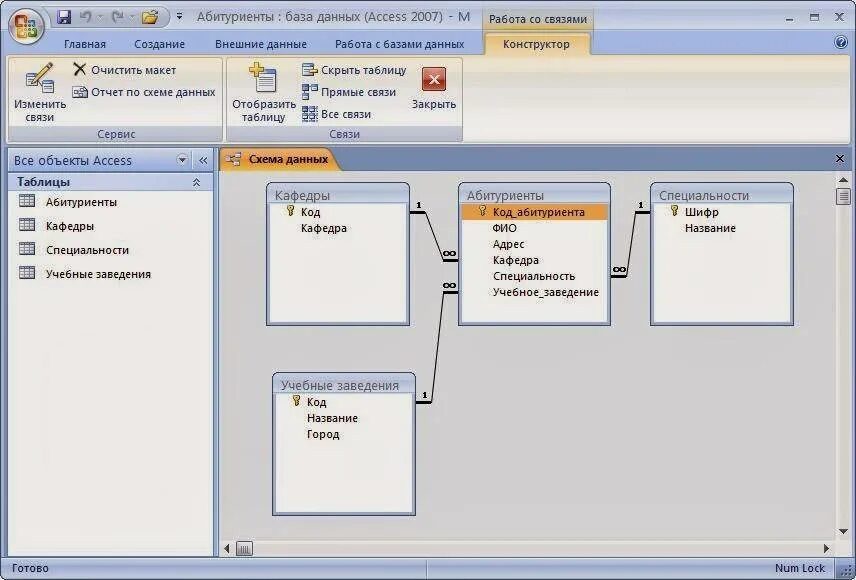
Task: Click Отчет по схеме данных
Action: [144, 92]
